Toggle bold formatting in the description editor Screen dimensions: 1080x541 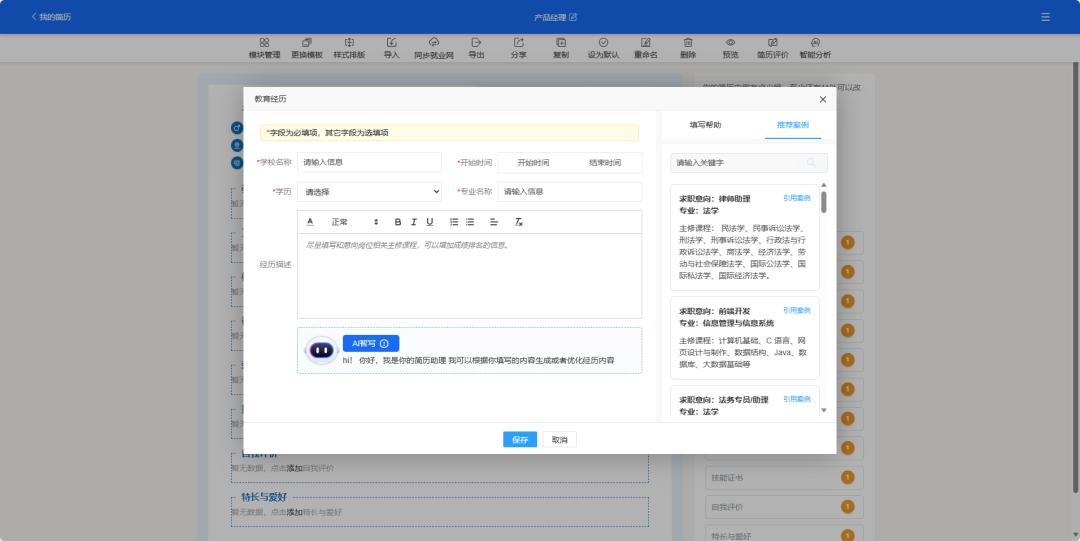(398, 222)
